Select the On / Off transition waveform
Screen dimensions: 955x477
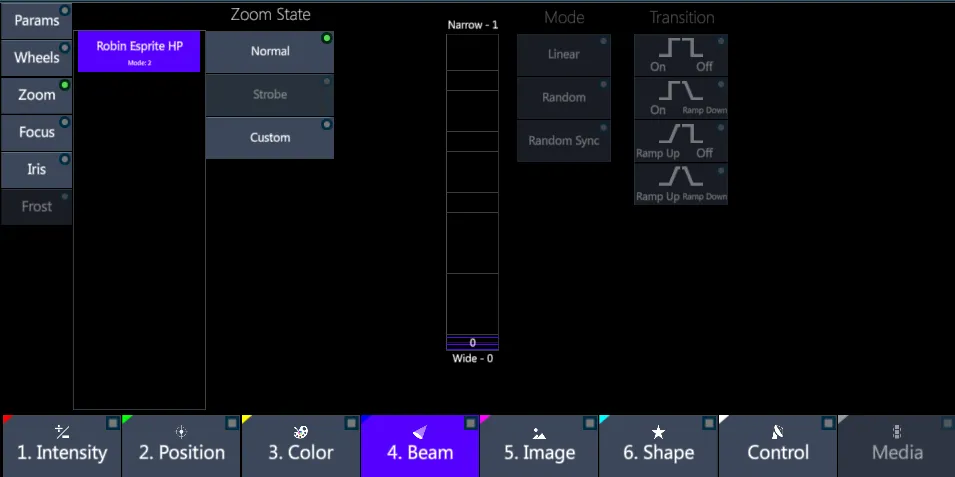coord(681,55)
